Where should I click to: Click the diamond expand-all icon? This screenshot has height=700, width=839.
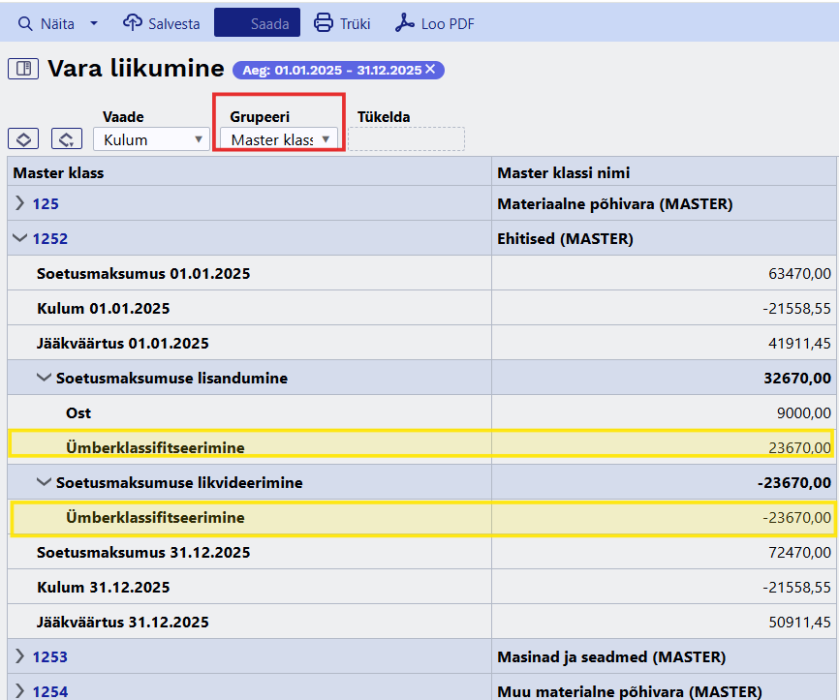(23, 139)
